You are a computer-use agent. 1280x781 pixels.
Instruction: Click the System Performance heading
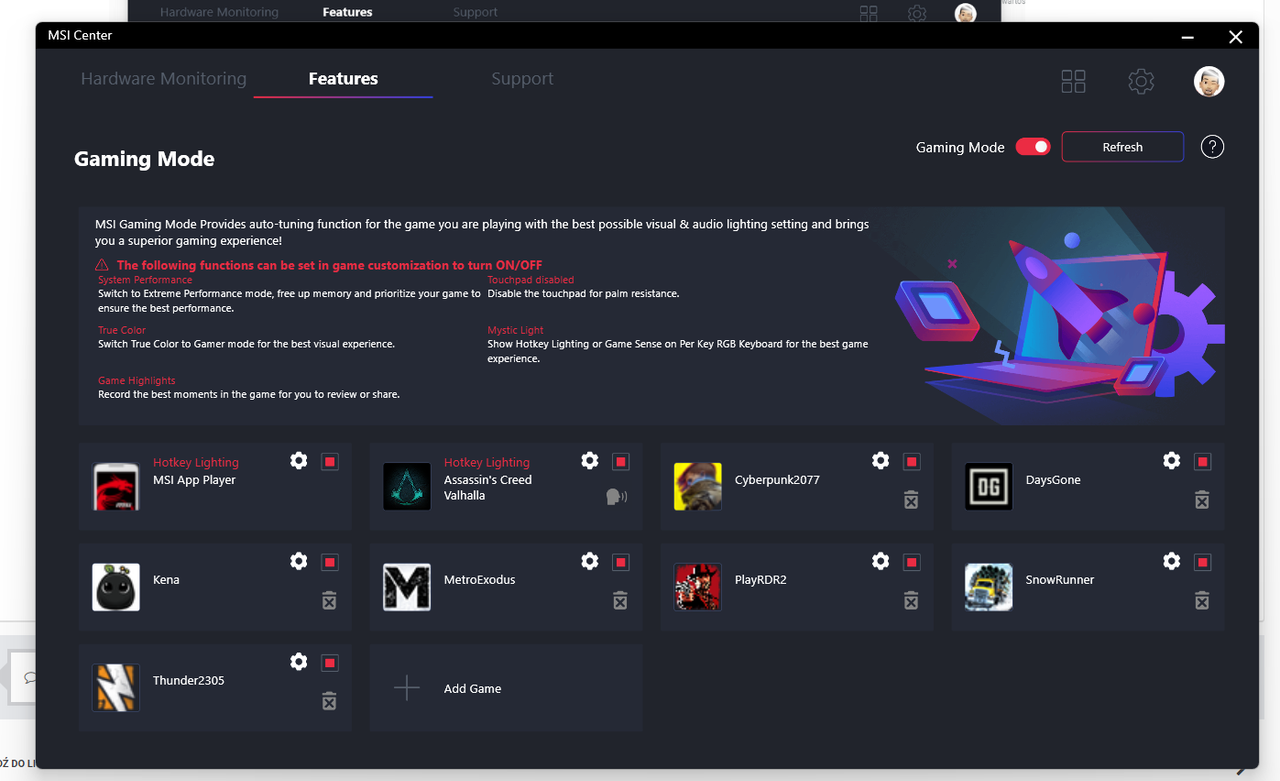[145, 280]
